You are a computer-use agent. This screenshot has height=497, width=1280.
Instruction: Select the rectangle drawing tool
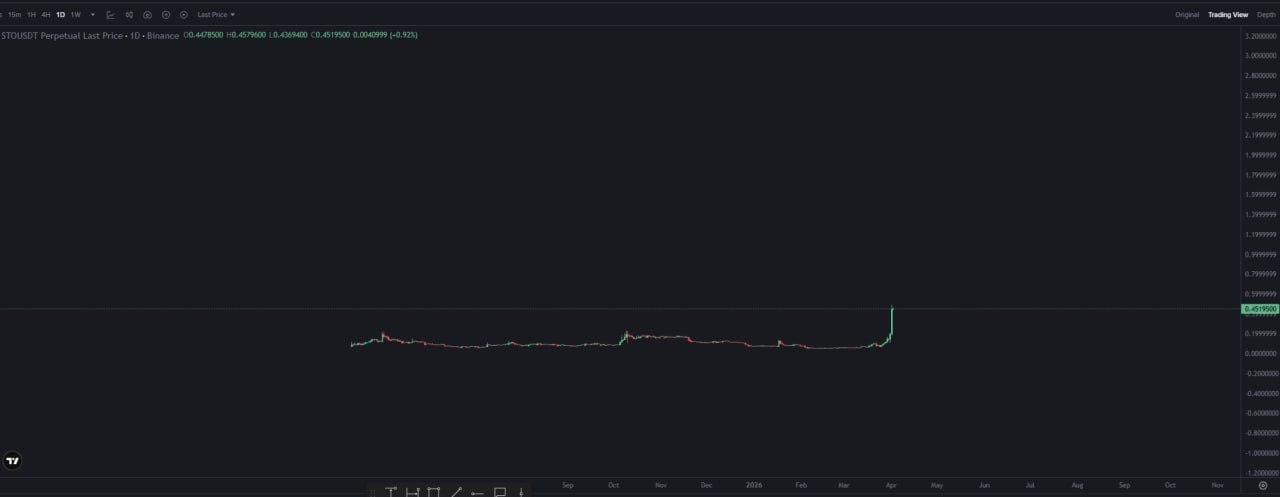coord(434,491)
